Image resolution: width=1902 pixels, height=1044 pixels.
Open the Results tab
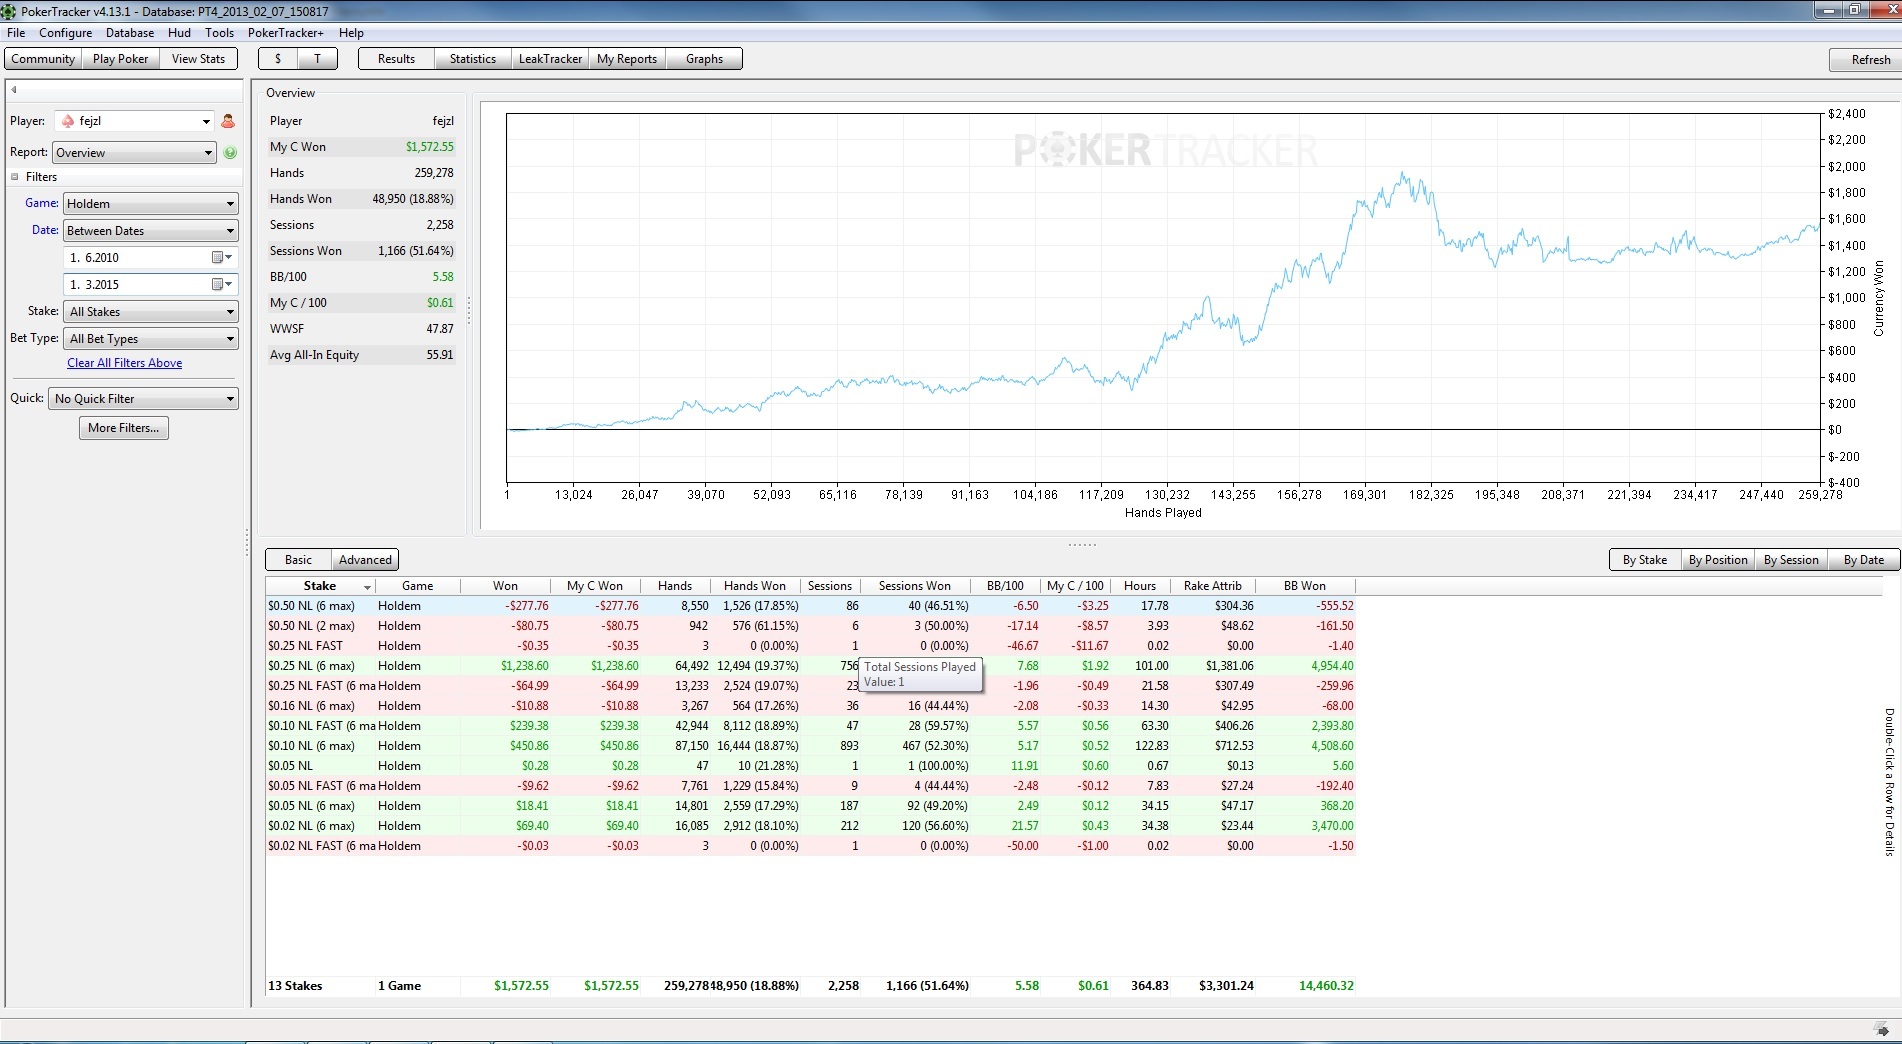click(x=396, y=59)
